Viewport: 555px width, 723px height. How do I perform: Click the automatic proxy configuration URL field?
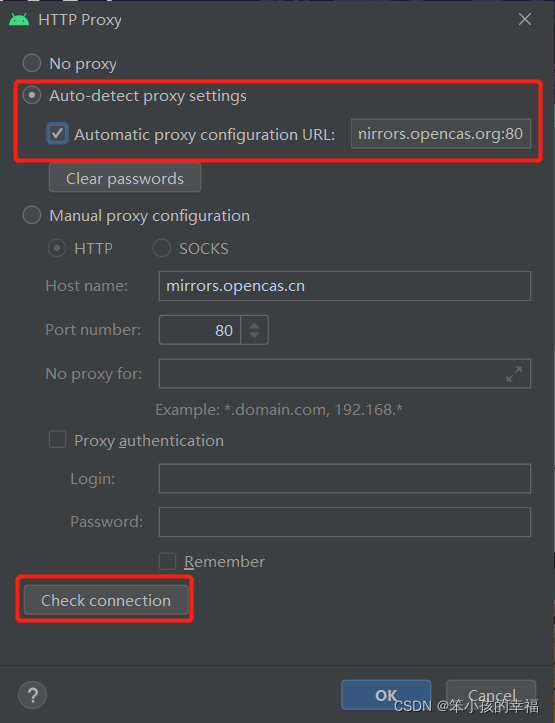441,134
